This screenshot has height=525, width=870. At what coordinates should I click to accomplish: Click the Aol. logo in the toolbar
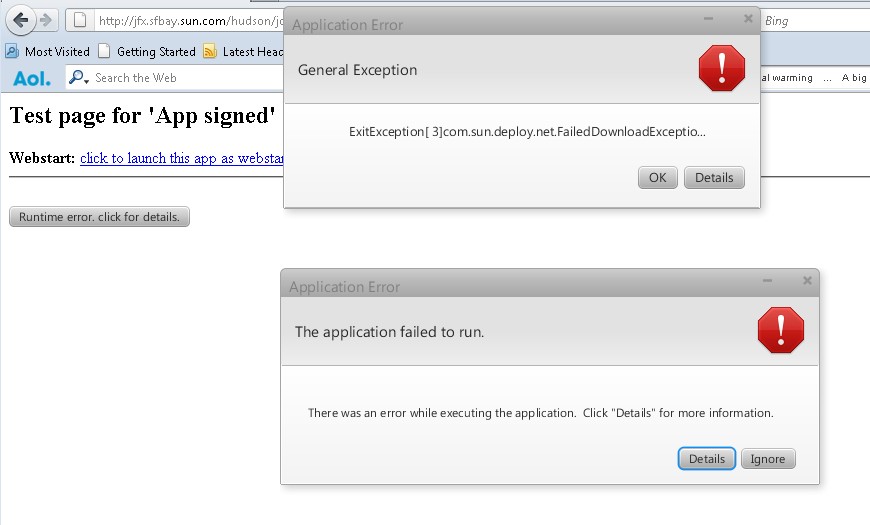[x=32, y=78]
